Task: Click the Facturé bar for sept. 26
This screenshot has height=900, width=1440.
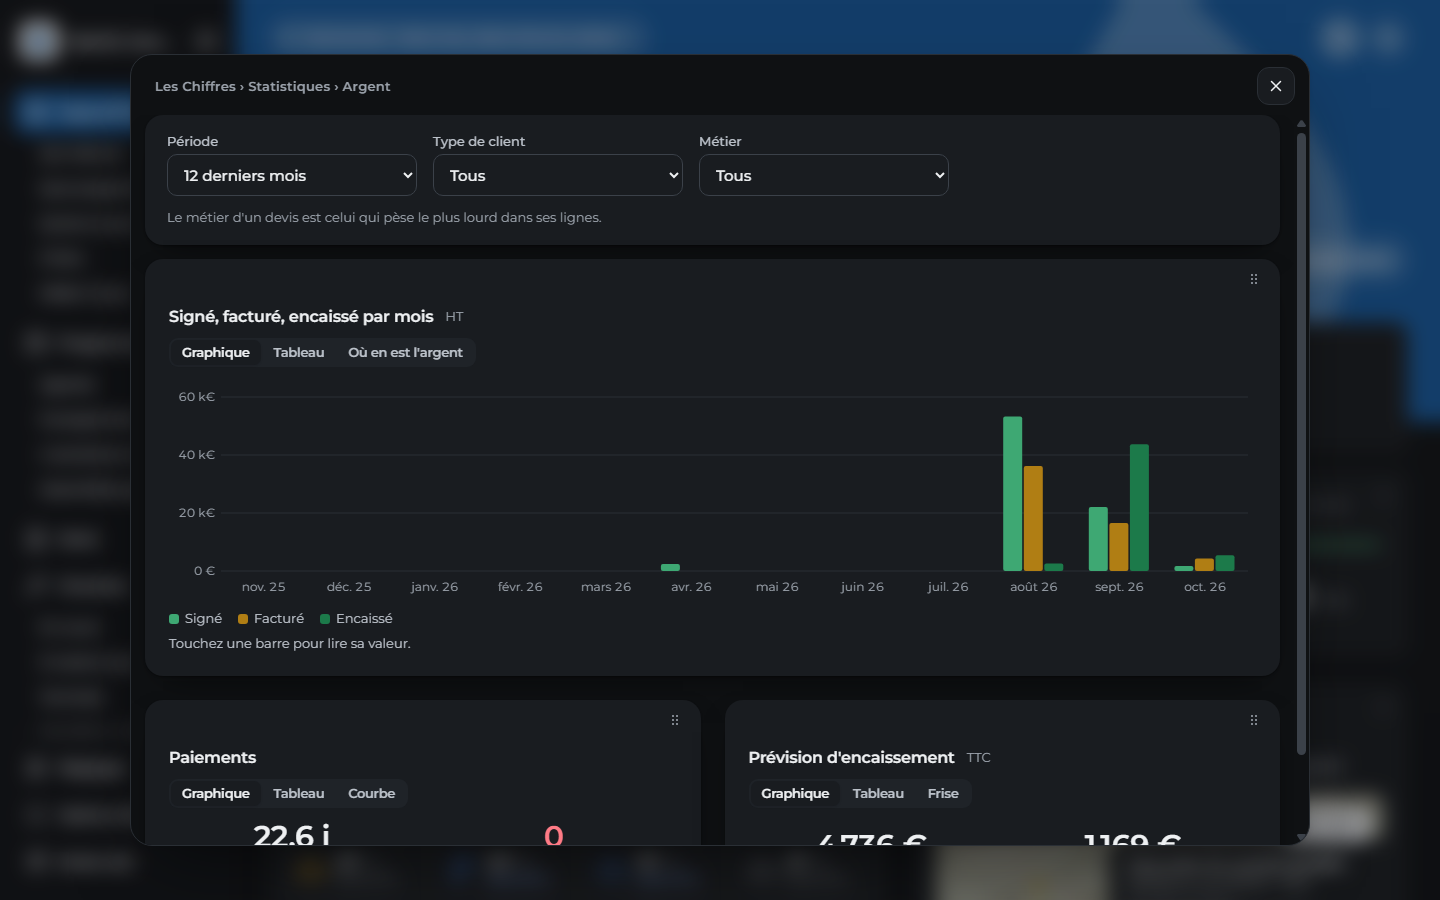Action: [1119, 547]
